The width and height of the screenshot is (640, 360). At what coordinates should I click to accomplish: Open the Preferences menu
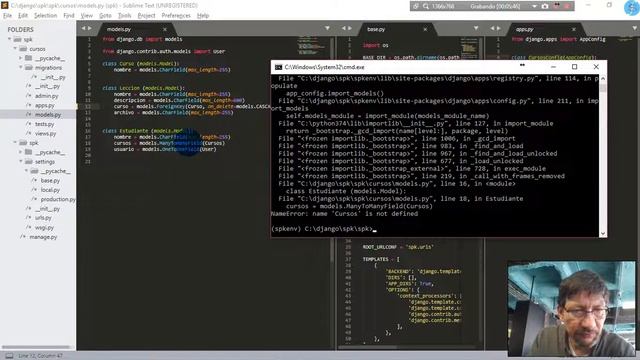pyautogui.click(x=176, y=16)
